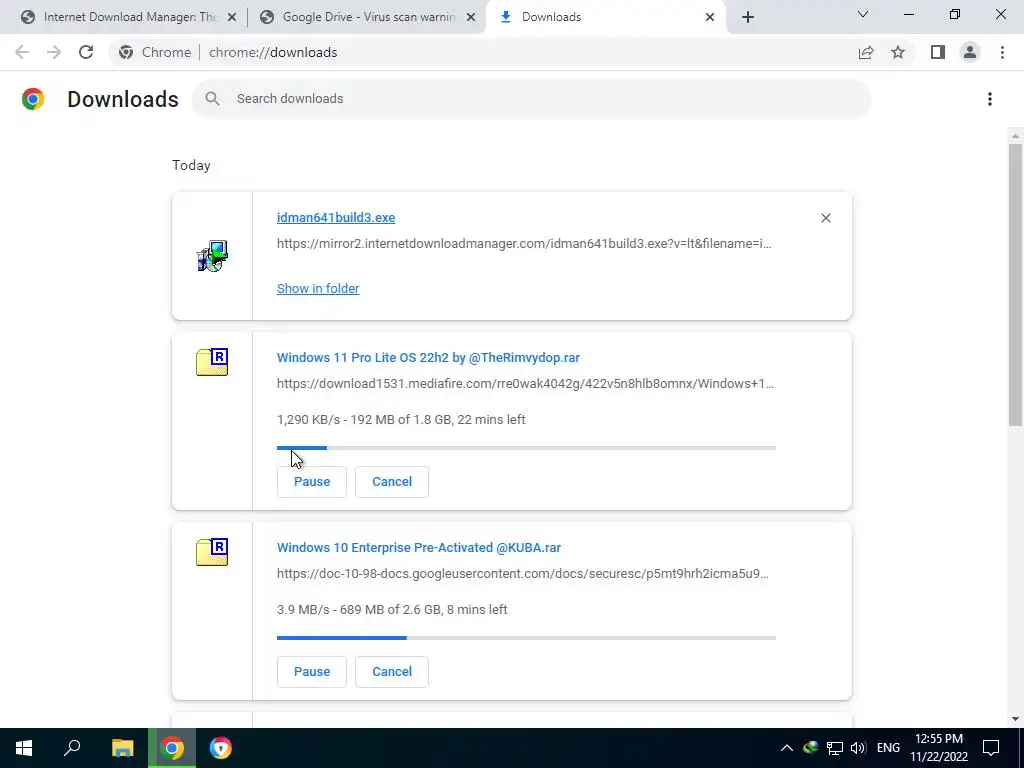Open Chrome's three-dot main menu
The image size is (1024, 768).
tap(1002, 52)
